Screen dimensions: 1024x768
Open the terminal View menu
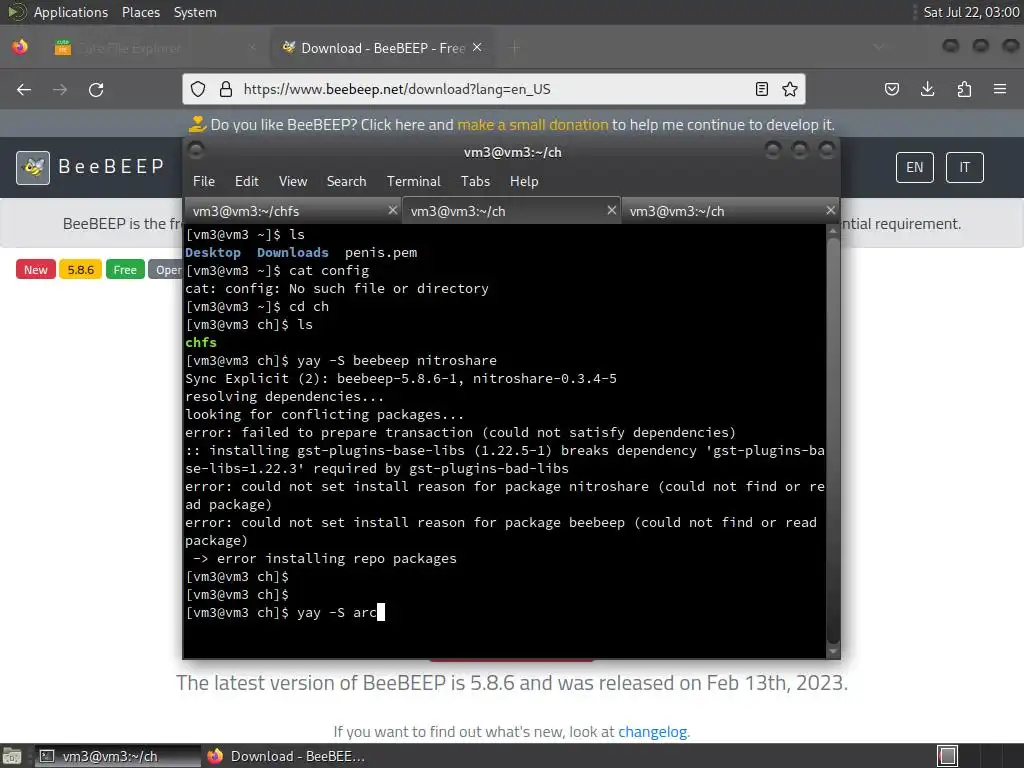click(x=293, y=182)
